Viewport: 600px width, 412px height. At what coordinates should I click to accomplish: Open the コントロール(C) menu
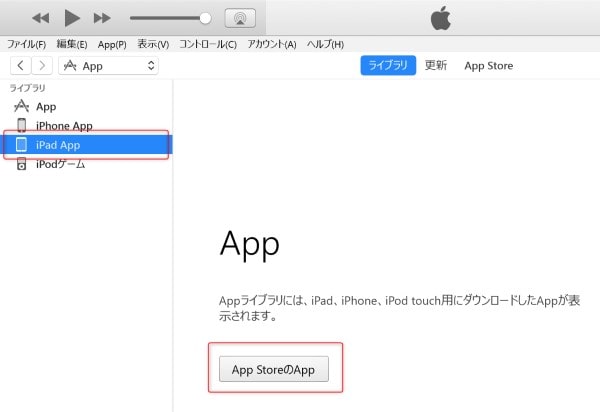pyautogui.click(x=208, y=44)
